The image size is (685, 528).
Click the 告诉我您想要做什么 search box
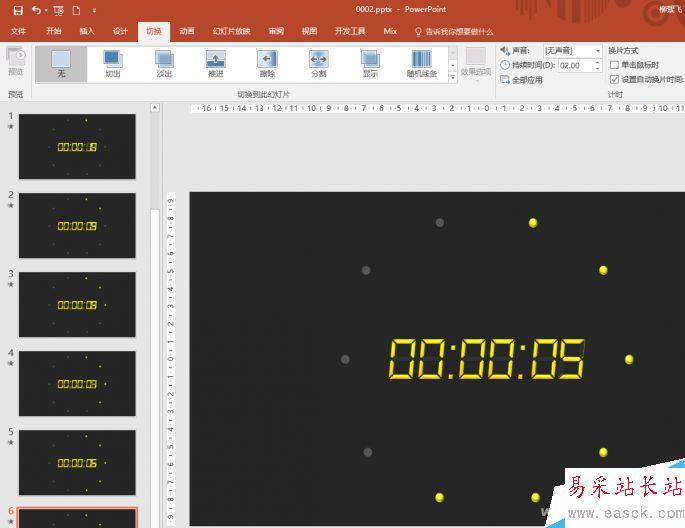454,32
